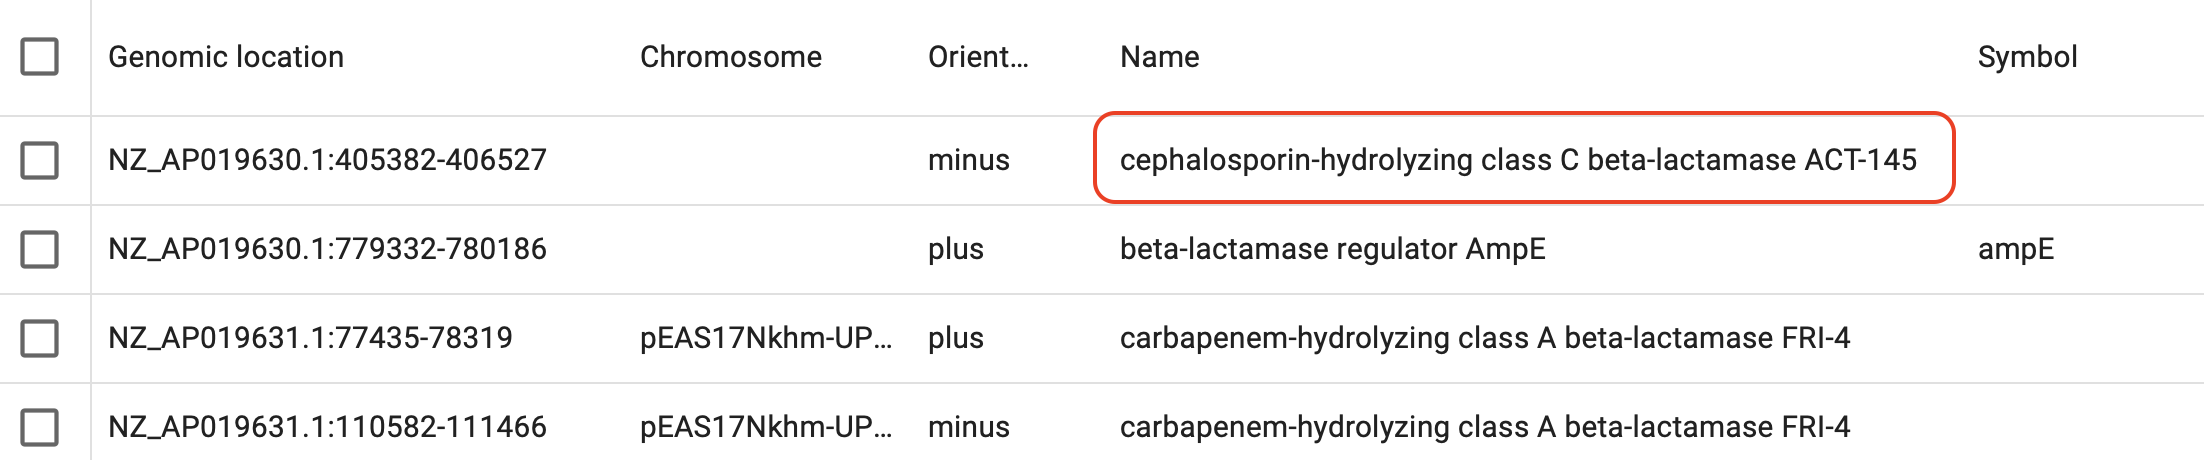Toggle the select-all checkbox in table header
Screen dimensions: 2204x460
pyautogui.click(x=40, y=57)
